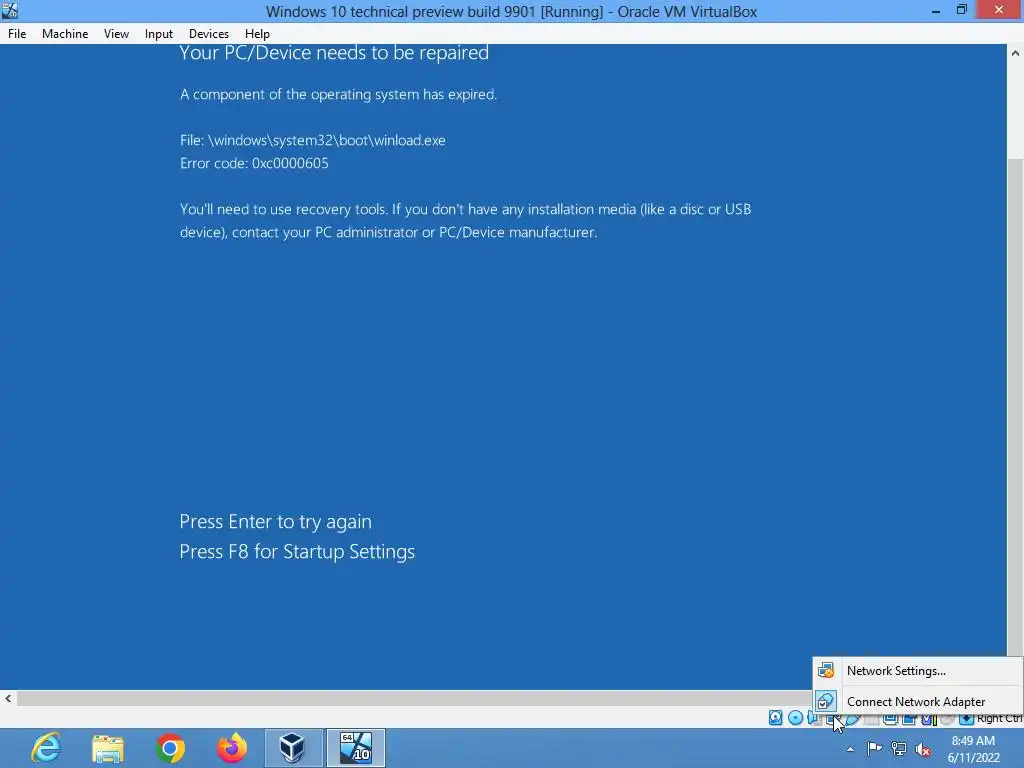Toggle Connect Network Adapter checkbox entry

pyautogui.click(x=918, y=701)
